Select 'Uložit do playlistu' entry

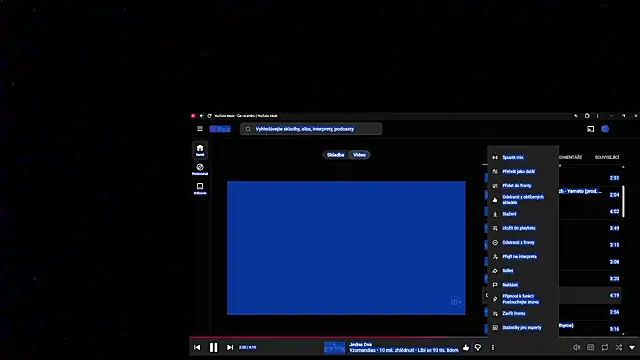coord(523,228)
